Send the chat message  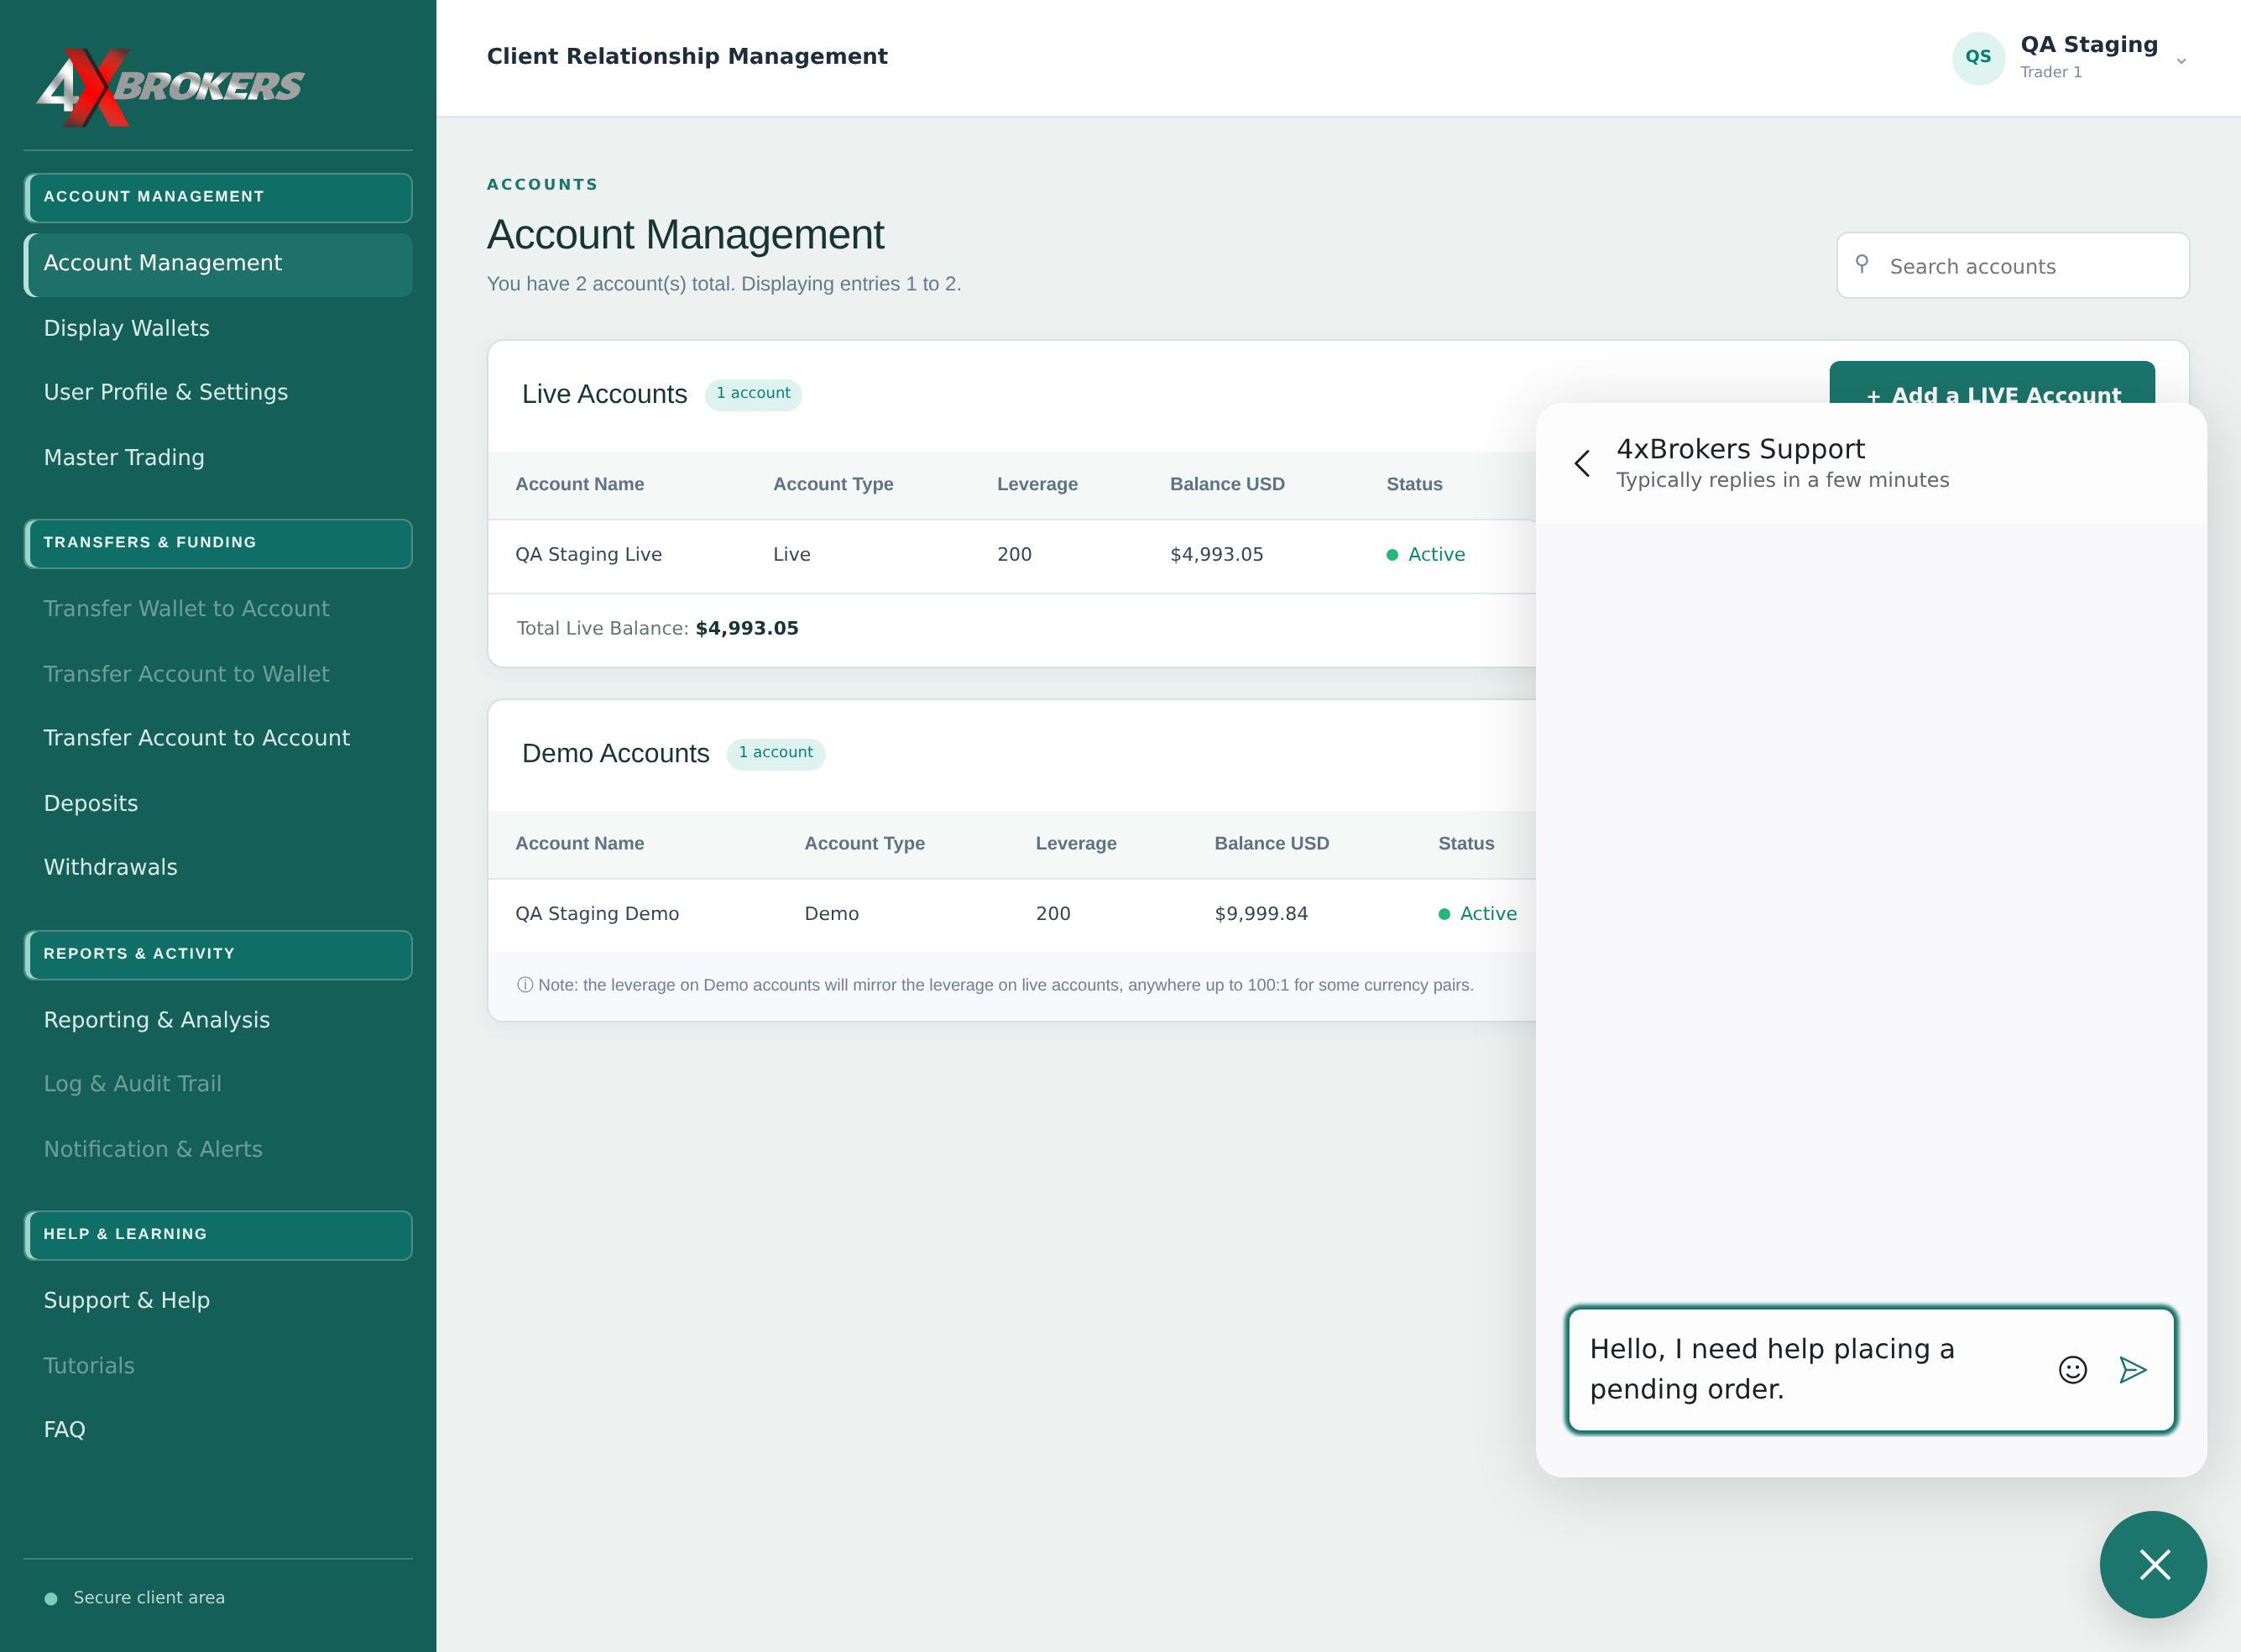pyautogui.click(x=2133, y=1369)
